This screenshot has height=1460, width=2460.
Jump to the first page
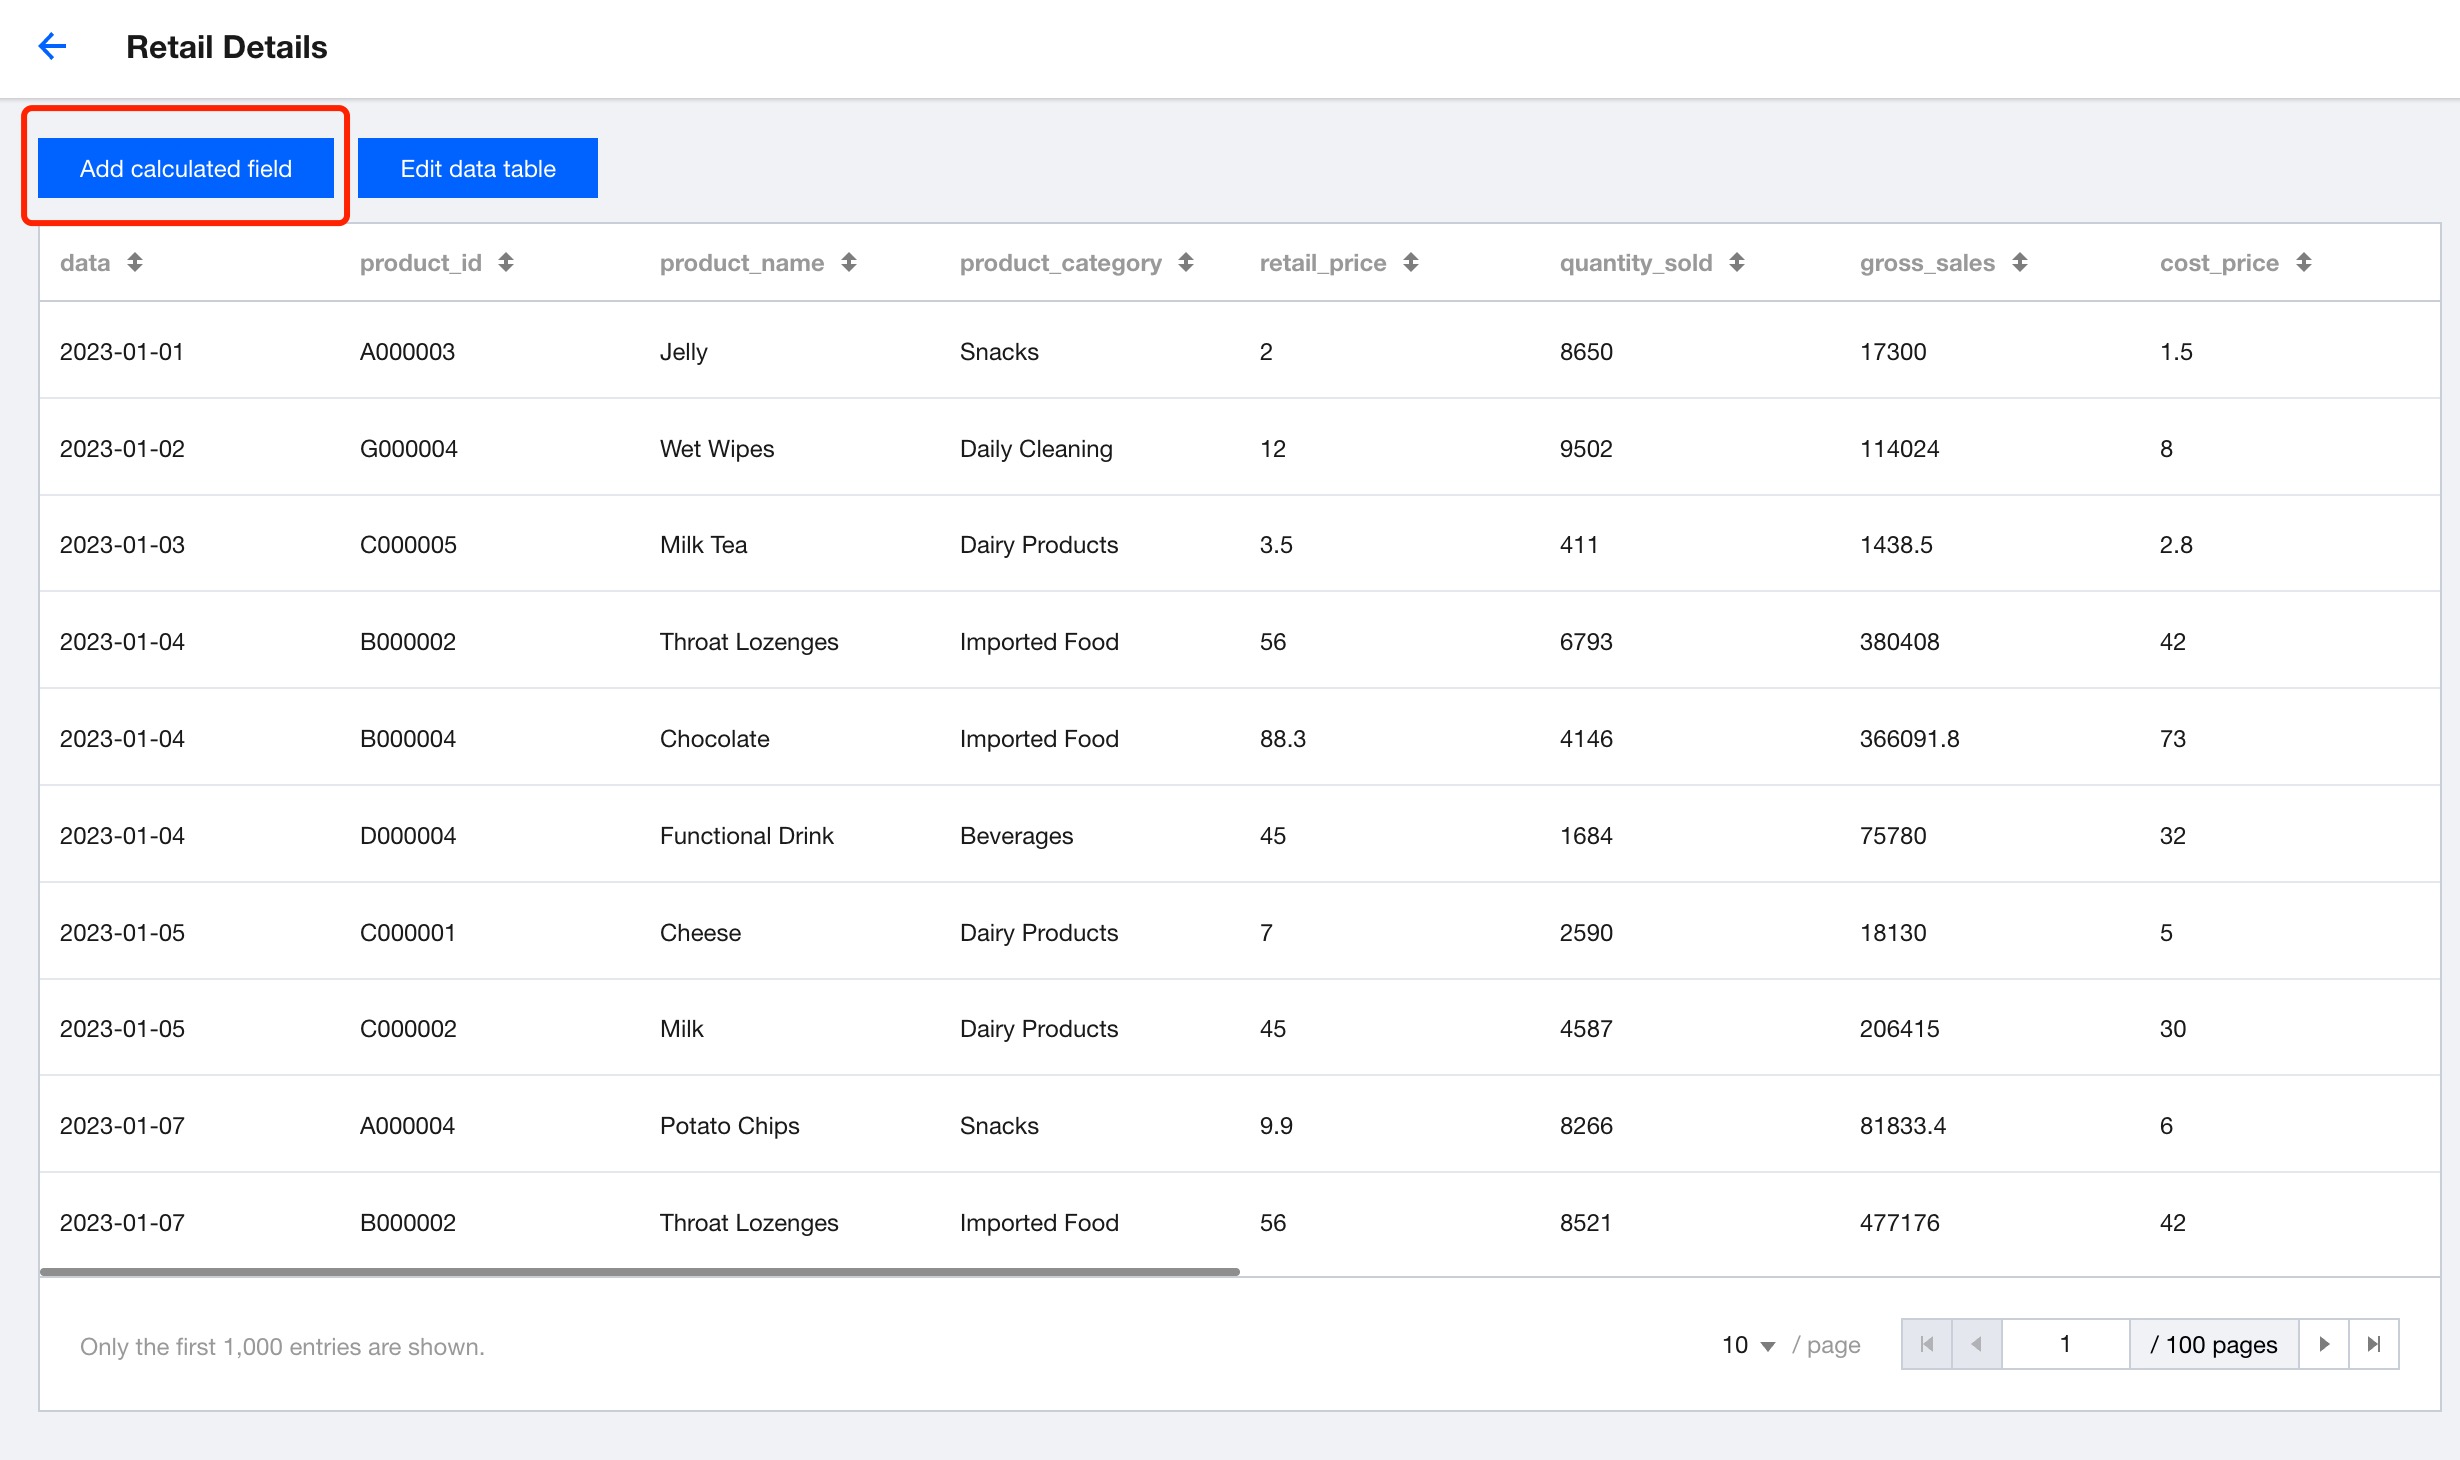(1927, 1344)
